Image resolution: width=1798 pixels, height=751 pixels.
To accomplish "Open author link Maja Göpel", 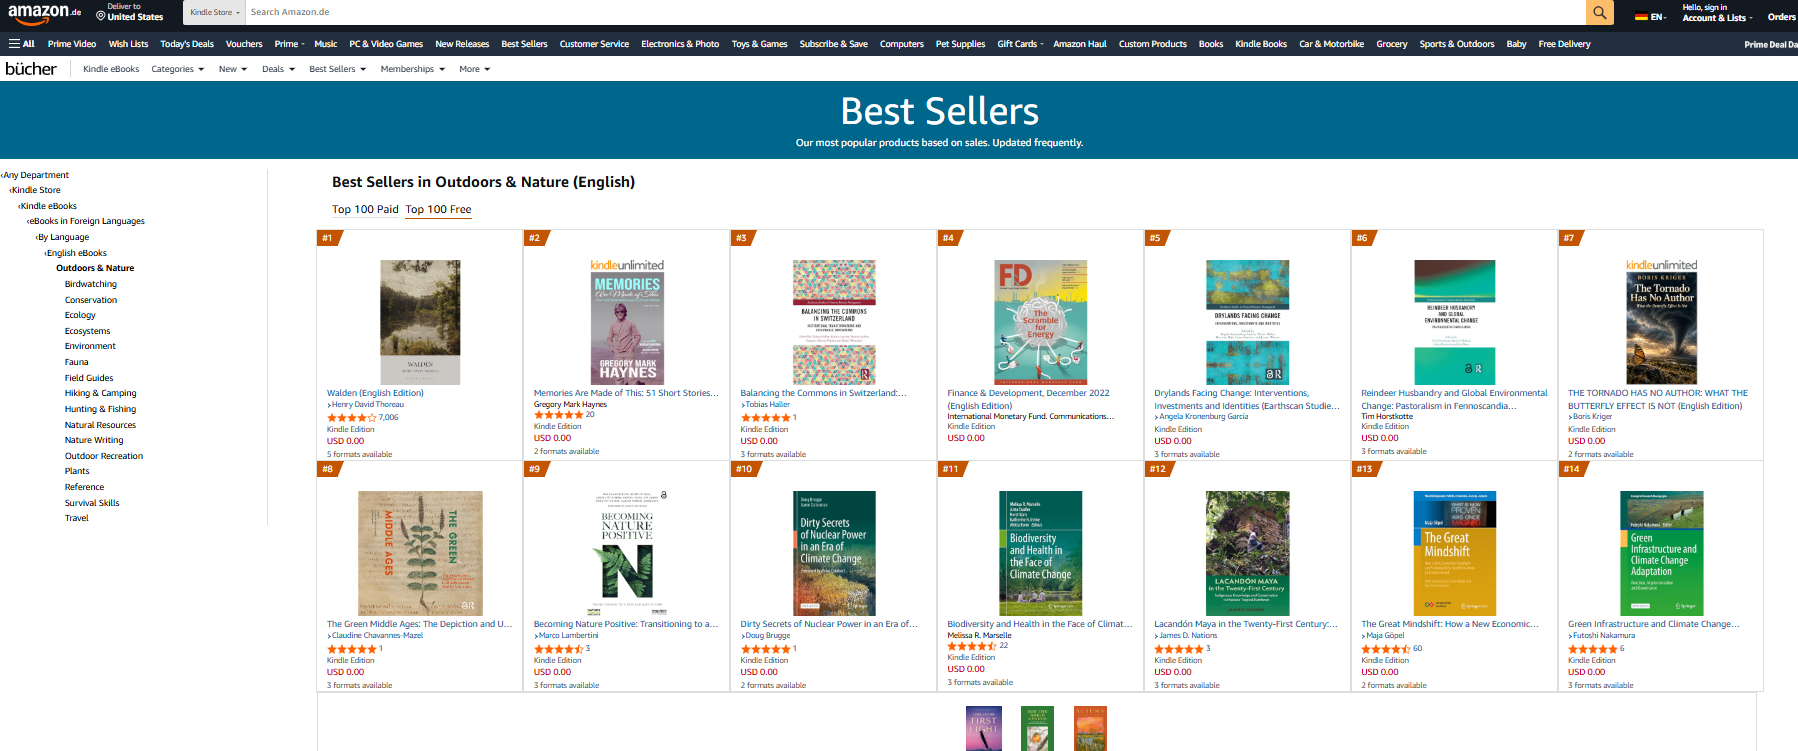I will [x=1385, y=636].
